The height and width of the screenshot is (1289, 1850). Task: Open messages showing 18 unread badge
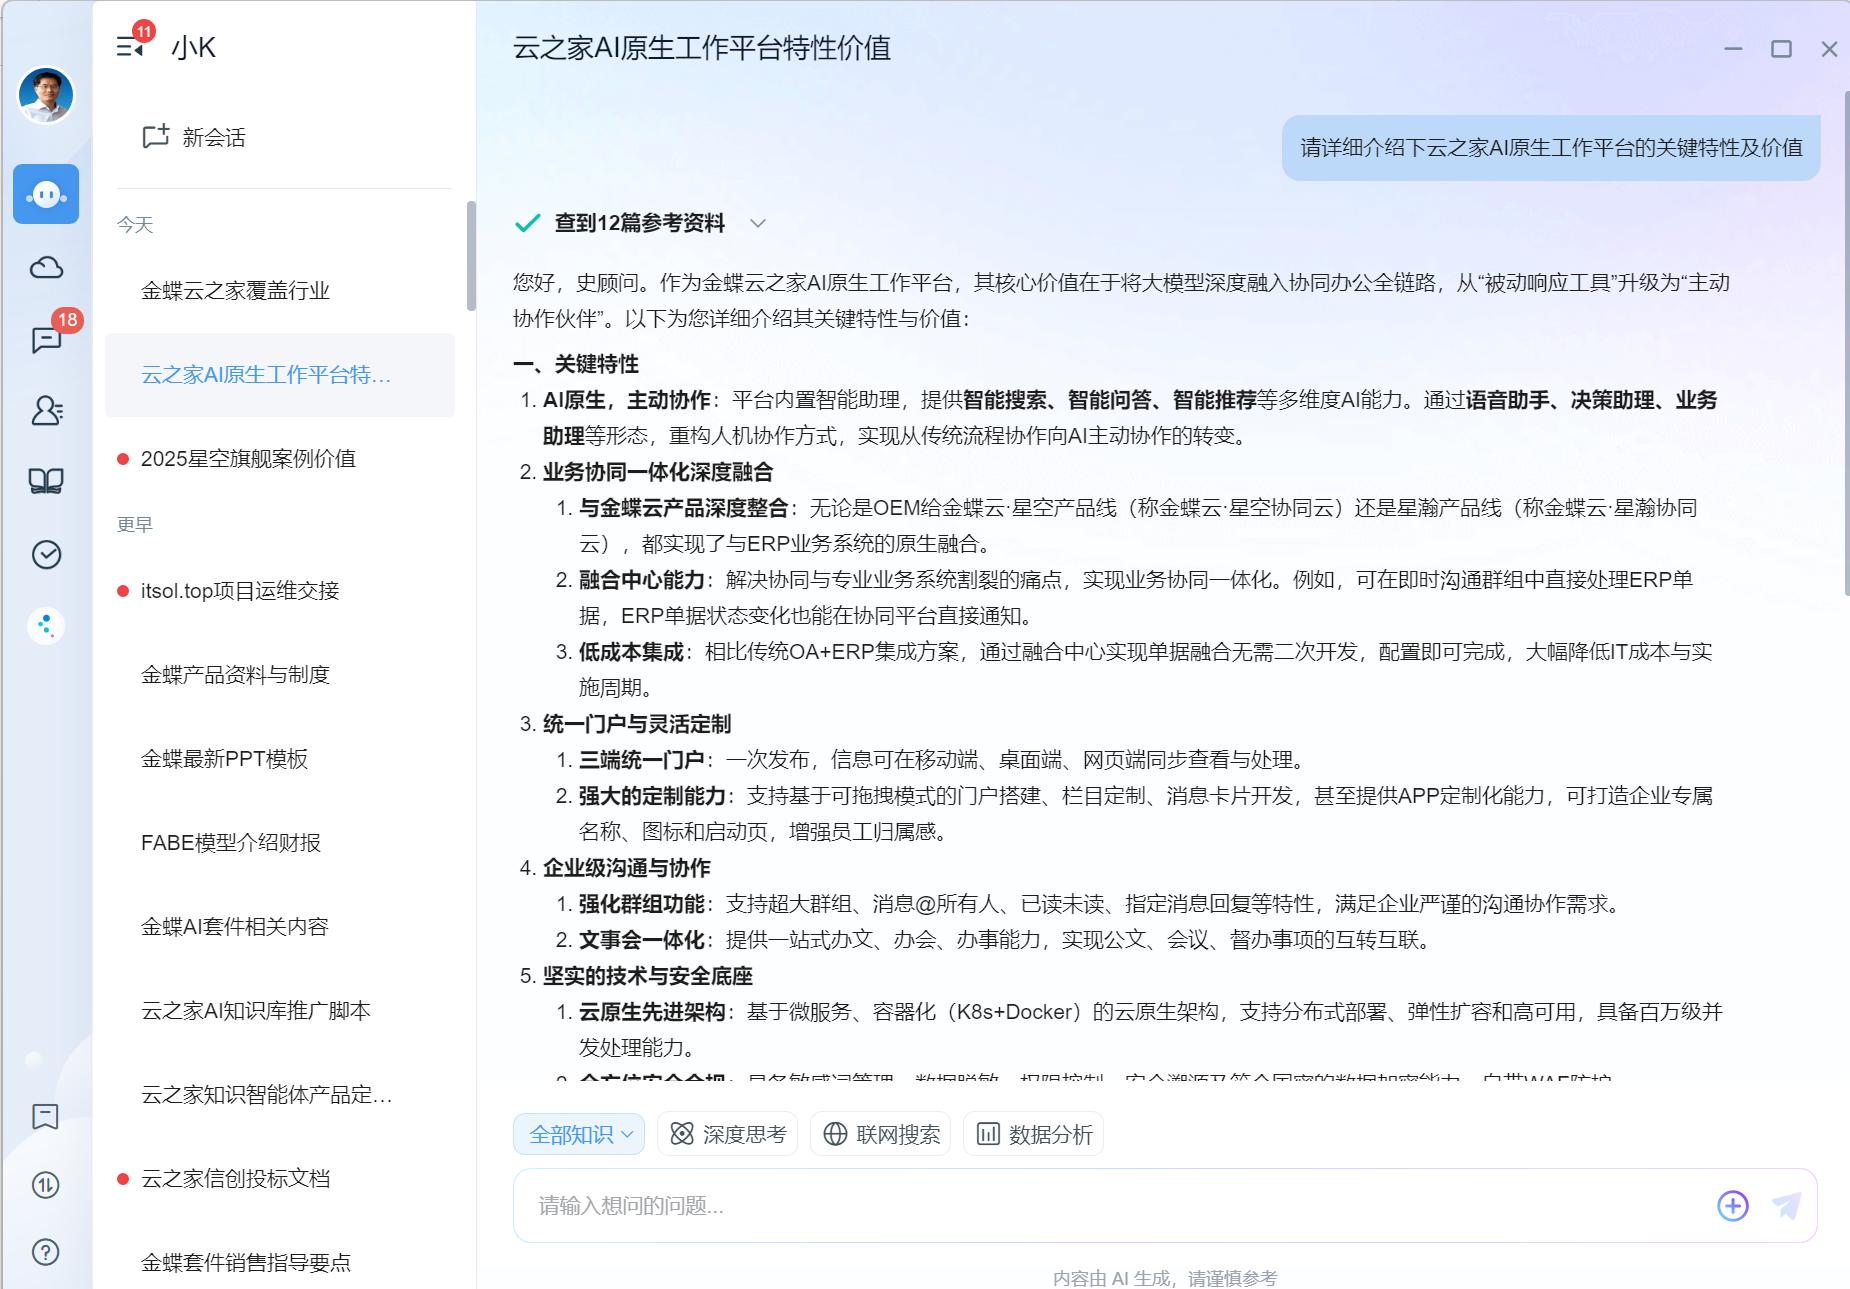pos(46,340)
